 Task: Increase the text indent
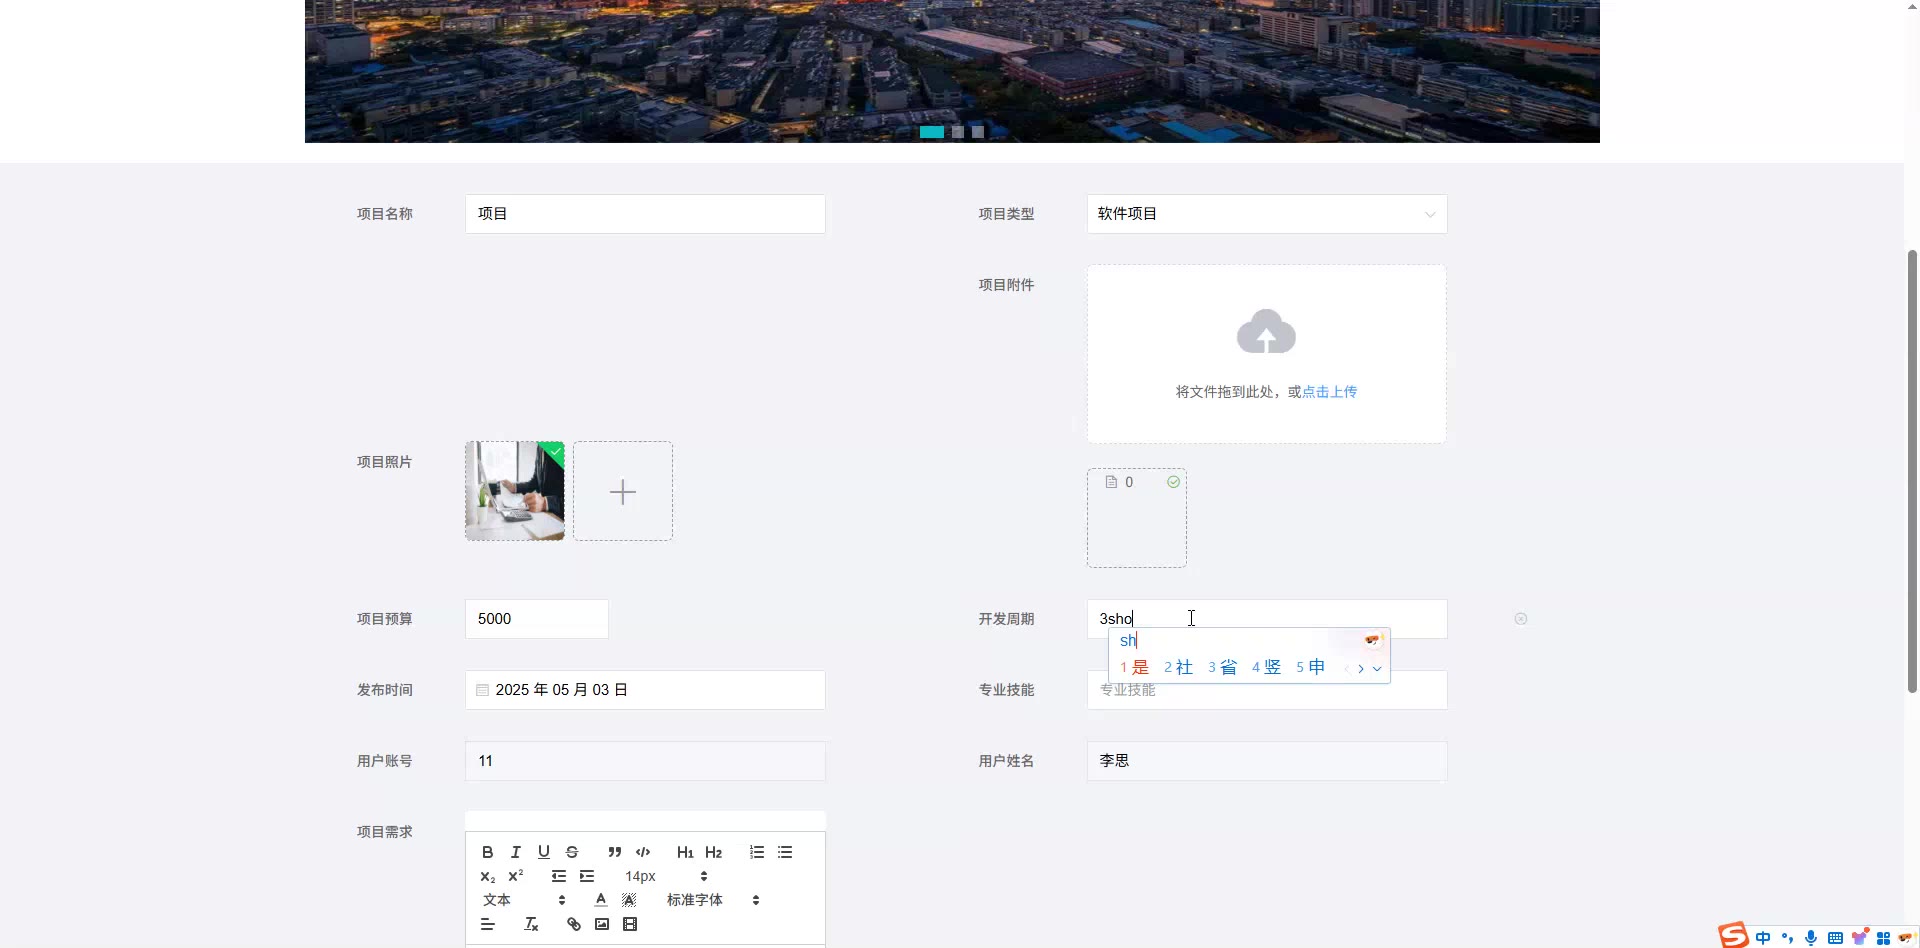(x=586, y=876)
